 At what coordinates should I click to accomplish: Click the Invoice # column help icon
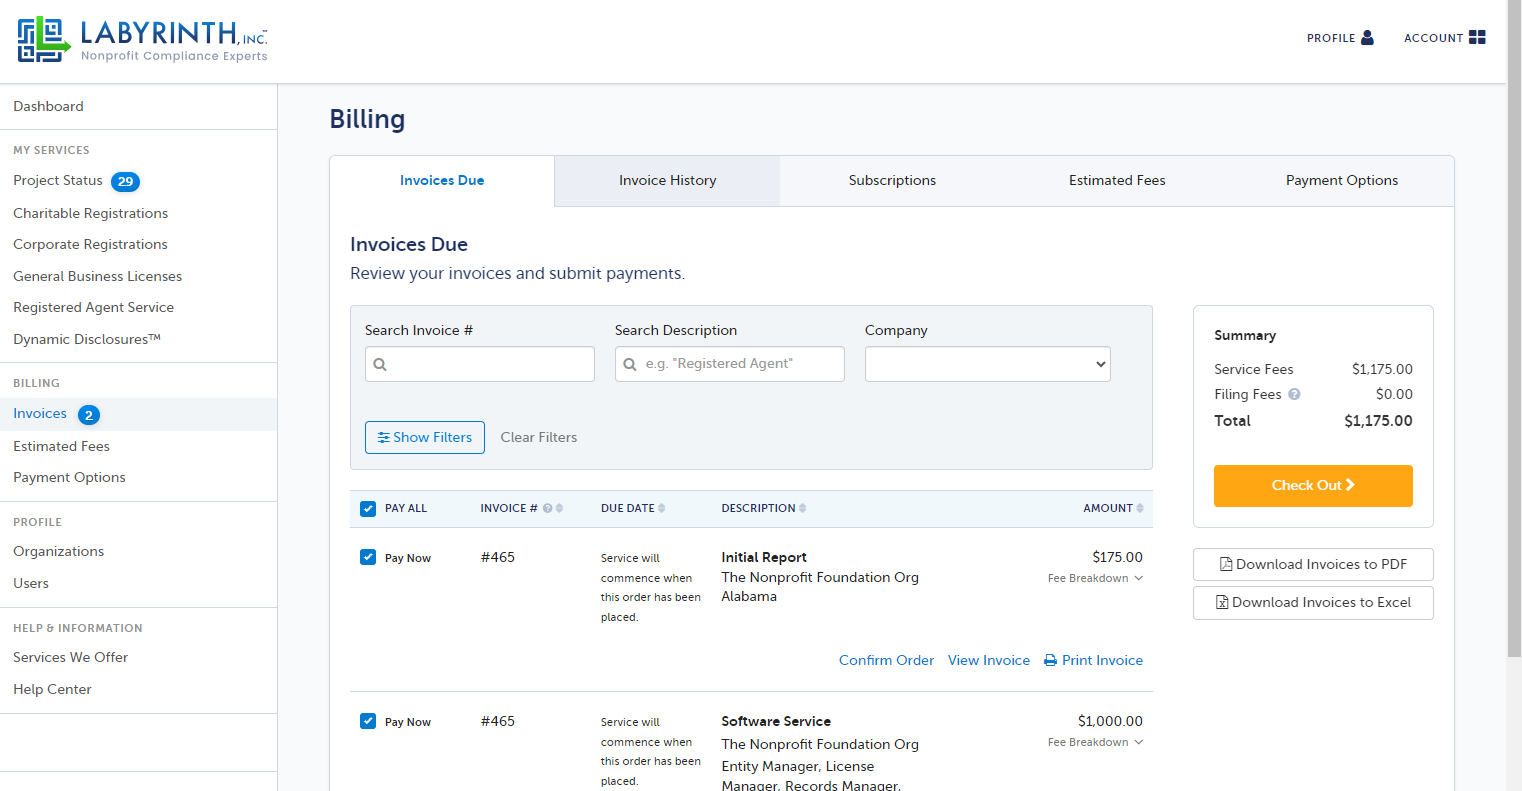548,509
